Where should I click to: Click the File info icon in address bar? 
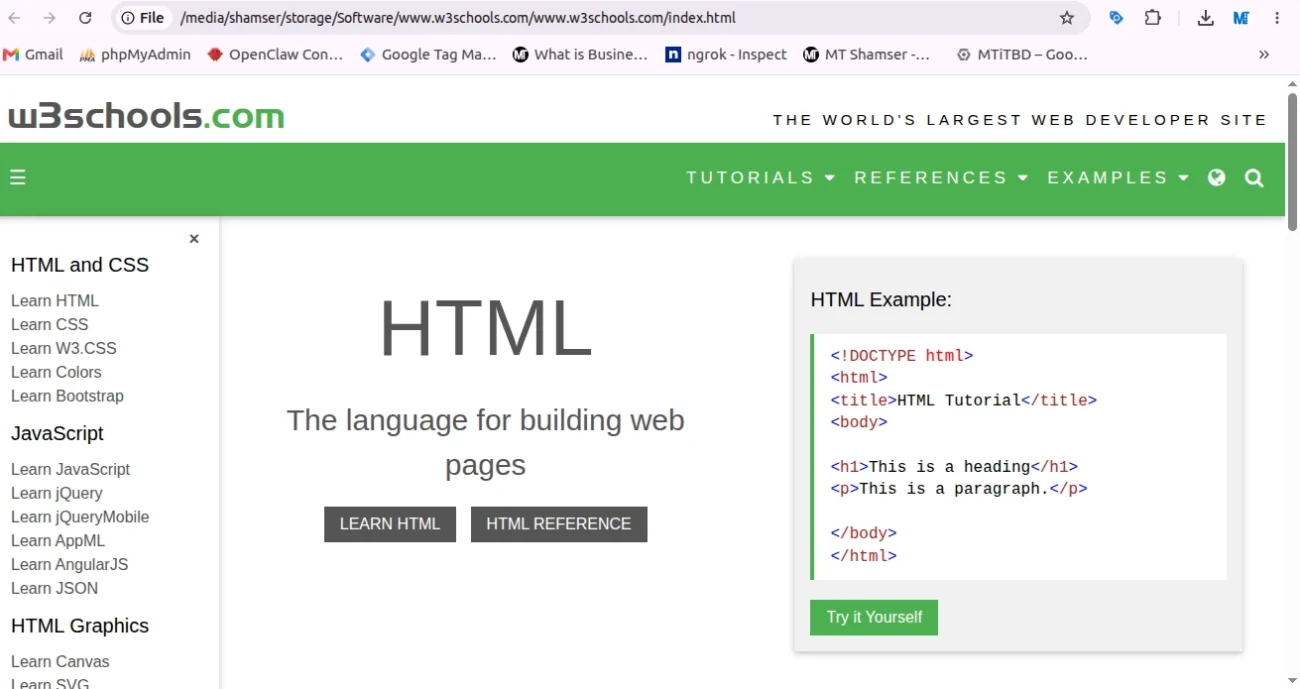[143, 18]
